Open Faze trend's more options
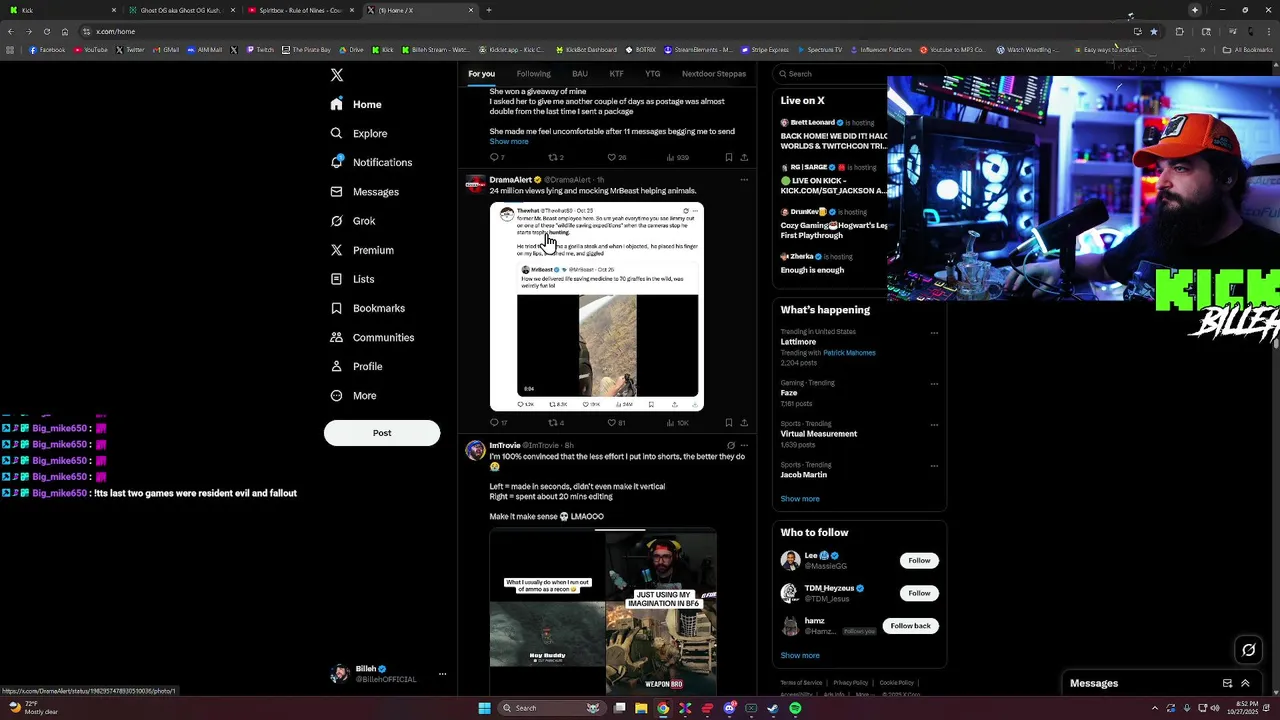This screenshot has height=720, width=1280. 934,384
